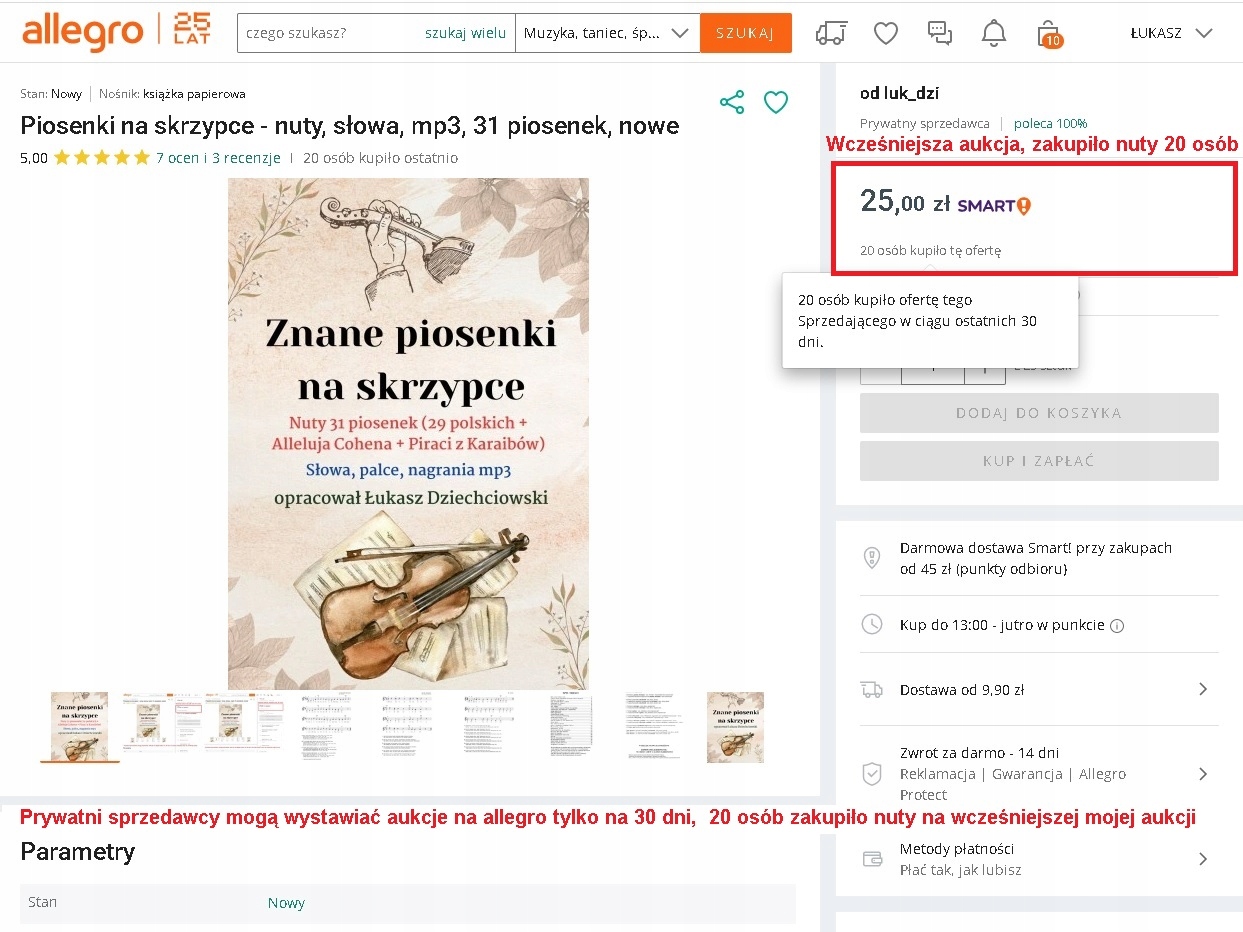Focus the czego szukasz search field
This screenshot has width=1243, height=932.
[x=330, y=33]
